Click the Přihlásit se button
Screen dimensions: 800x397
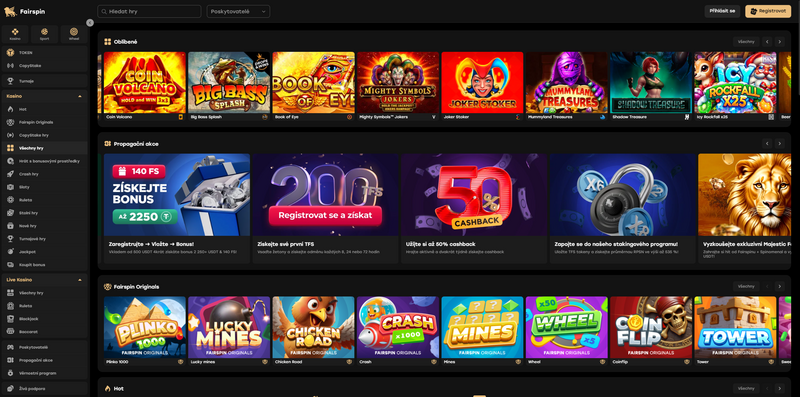(722, 11)
